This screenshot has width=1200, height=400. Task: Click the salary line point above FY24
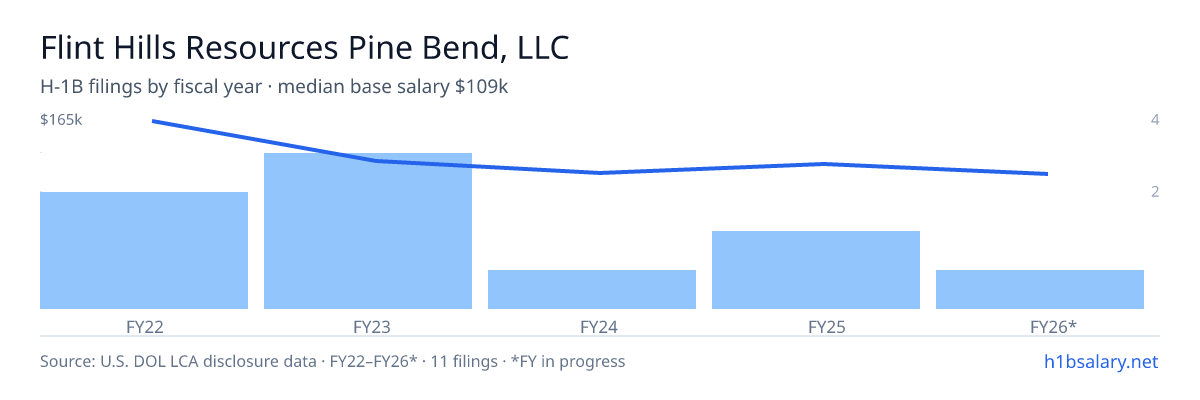pos(599,173)
